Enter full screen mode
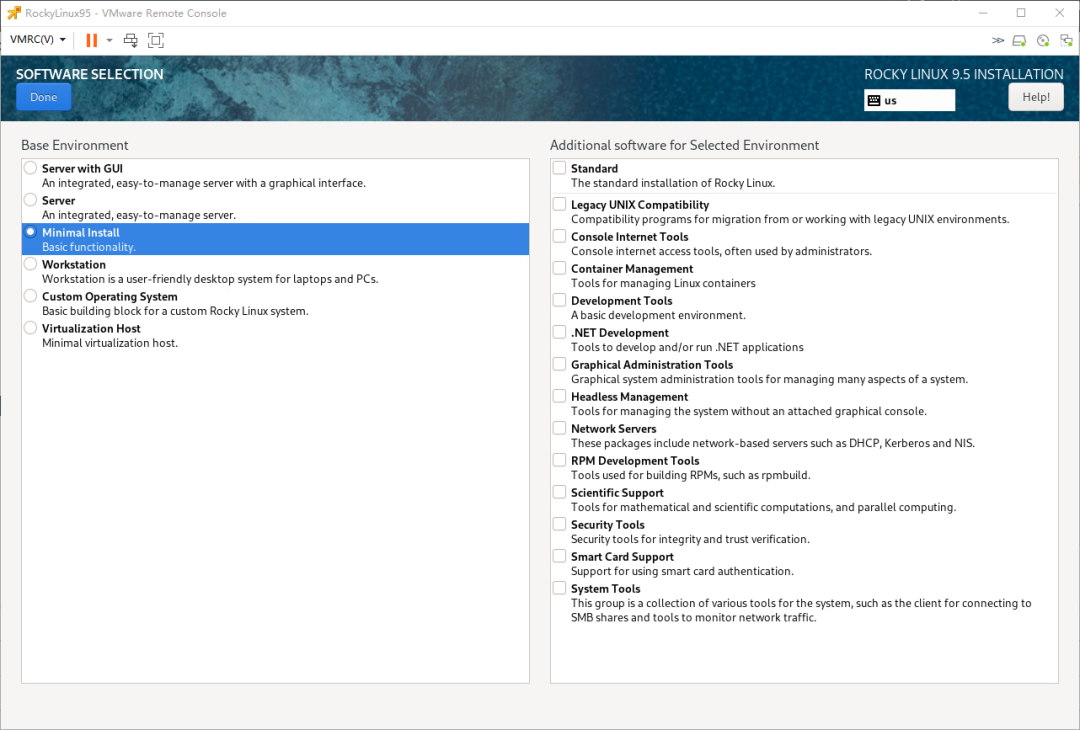 tap(156, 41)
